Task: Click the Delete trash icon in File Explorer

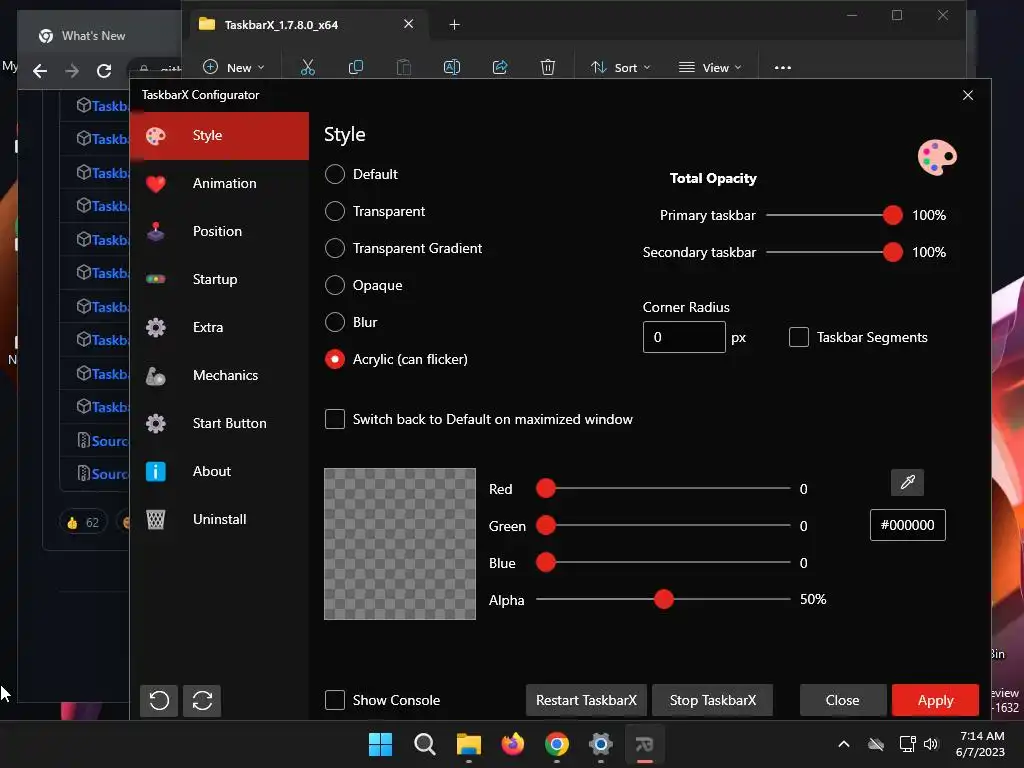Action: [x=548, y=67]
